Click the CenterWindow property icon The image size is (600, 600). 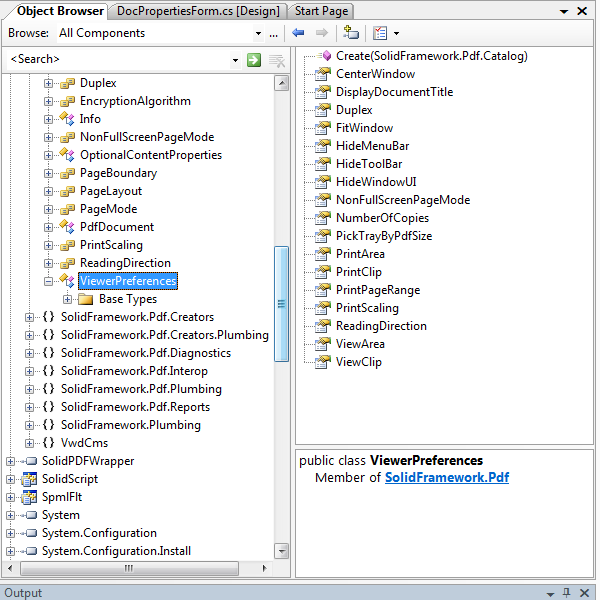pos(323,74)
